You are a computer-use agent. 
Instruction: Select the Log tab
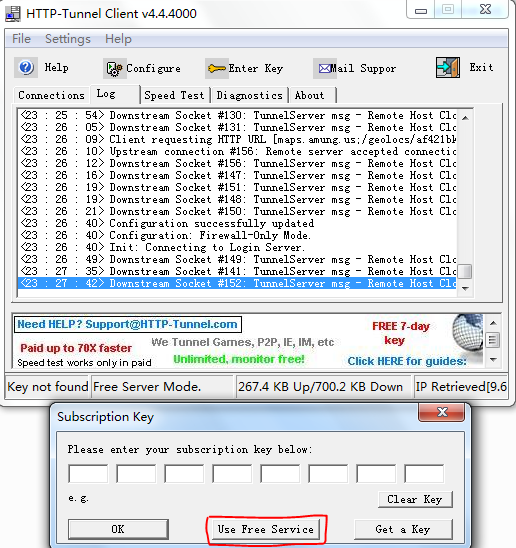(x=115, y=94)
